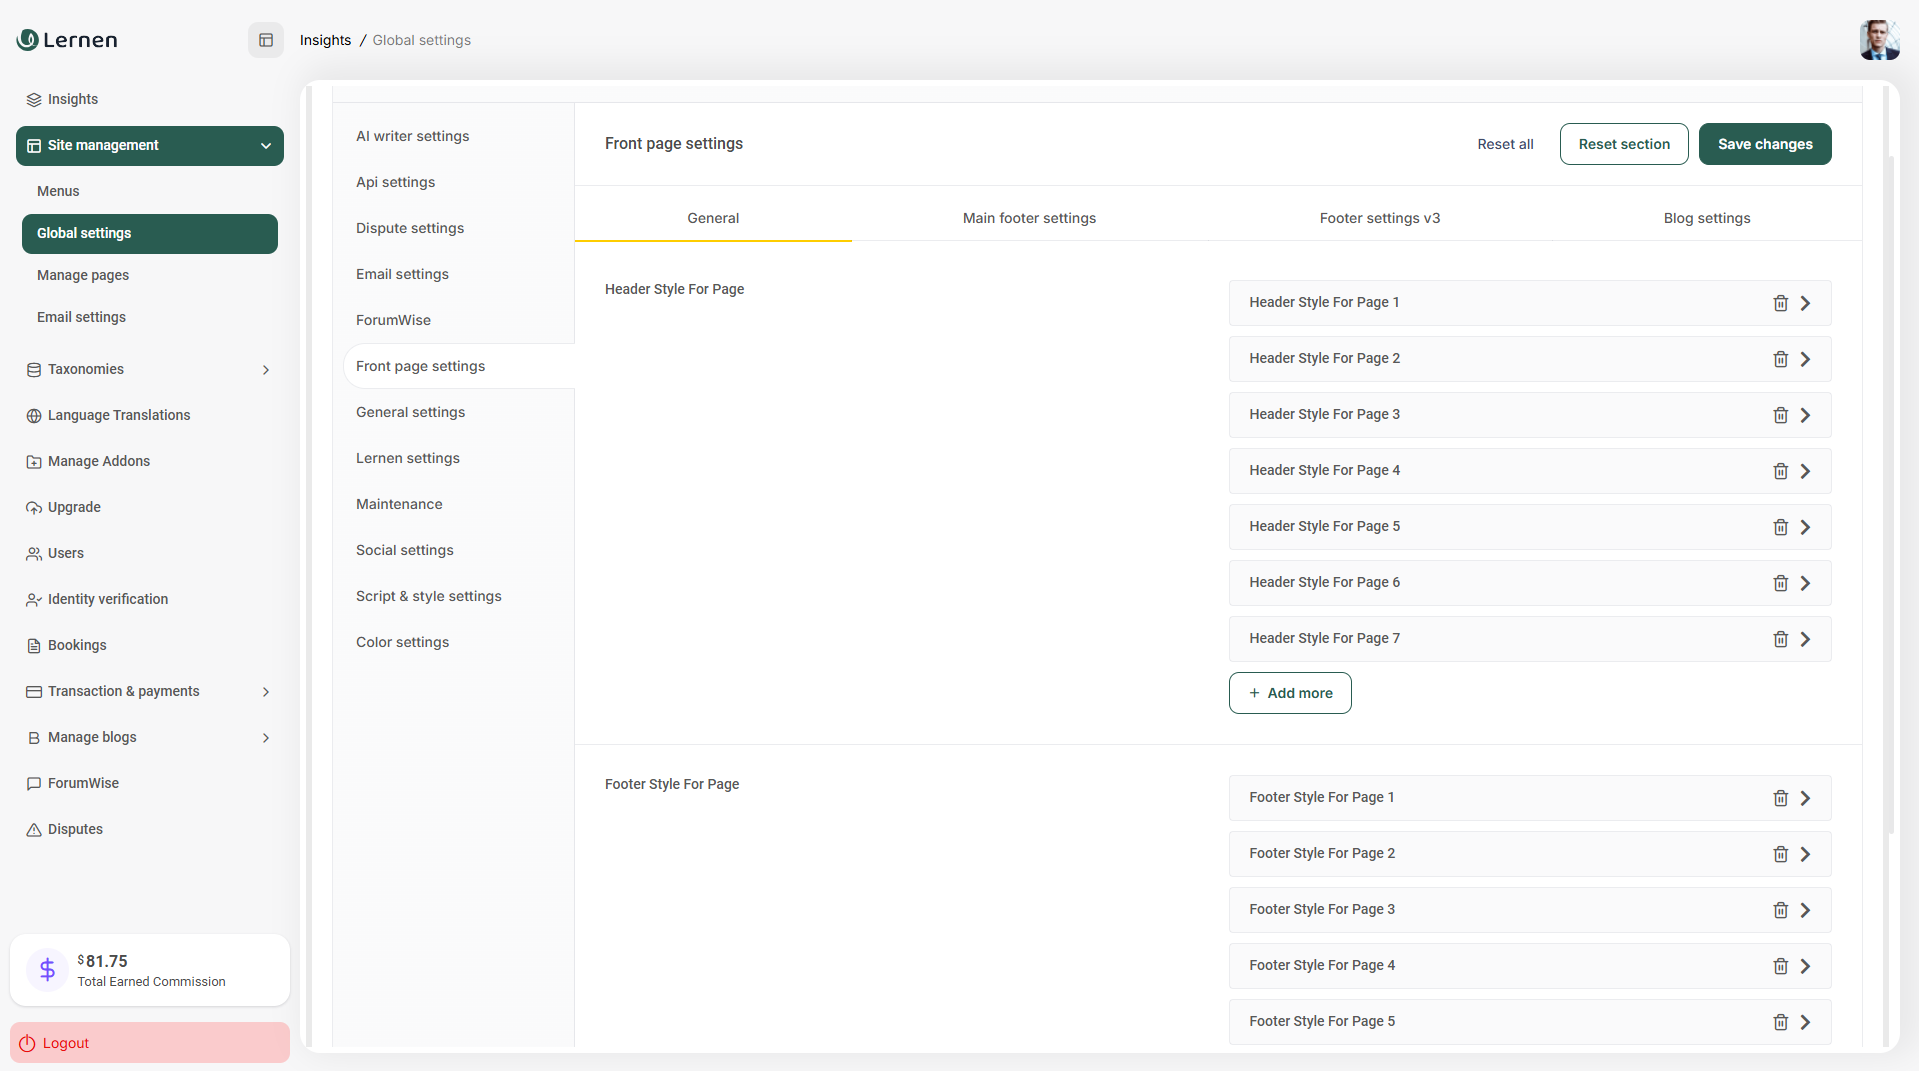The image size is (1919, 1071).
Task: Click the user profile avatar
Action: (1878, 40)
